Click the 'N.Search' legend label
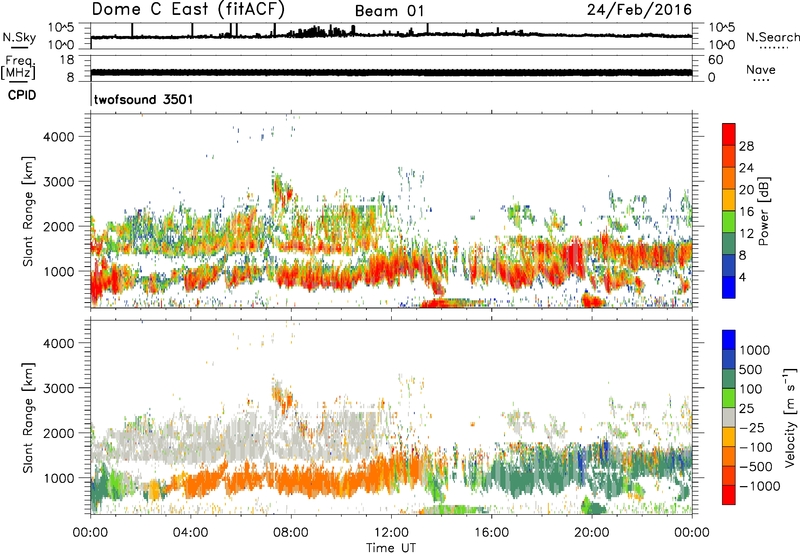 pyautogui.click(x=772, y=37)
